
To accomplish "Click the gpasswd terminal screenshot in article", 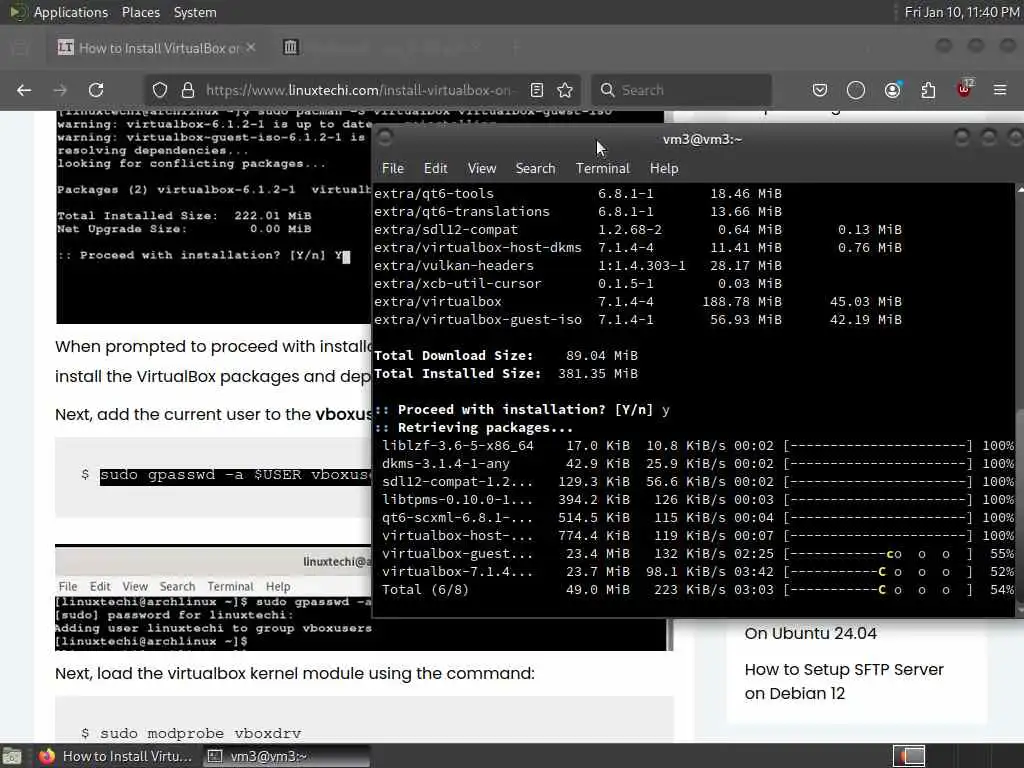I will (x=214, y=598).
